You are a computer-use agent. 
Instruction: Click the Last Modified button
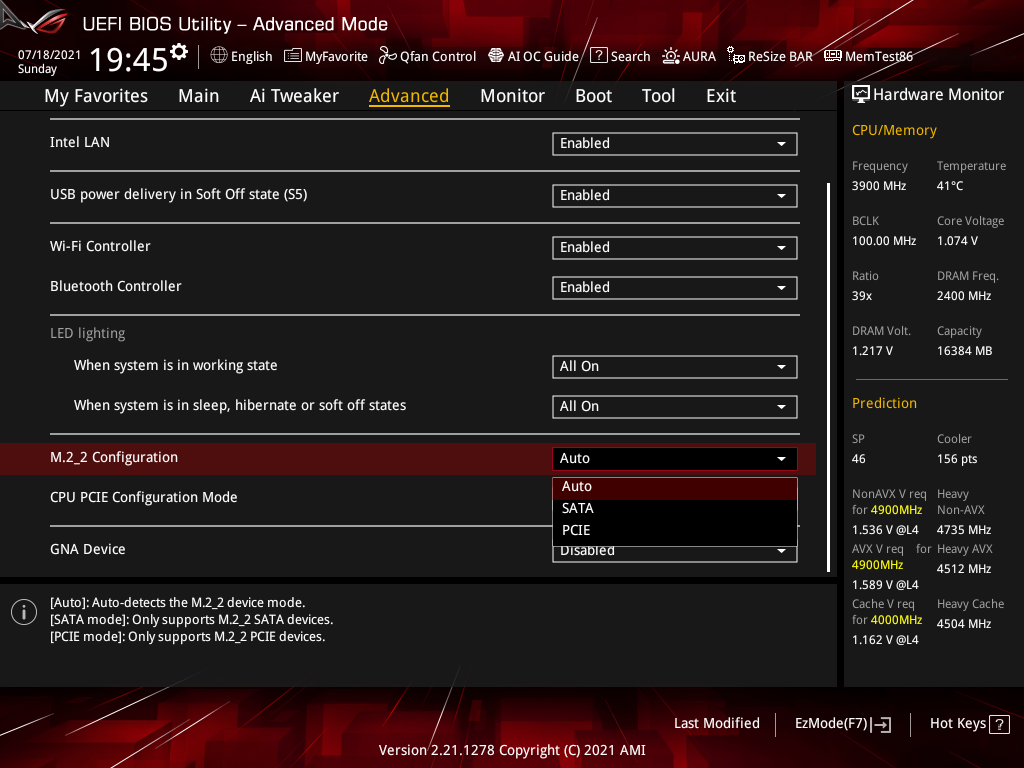[716, 723]
